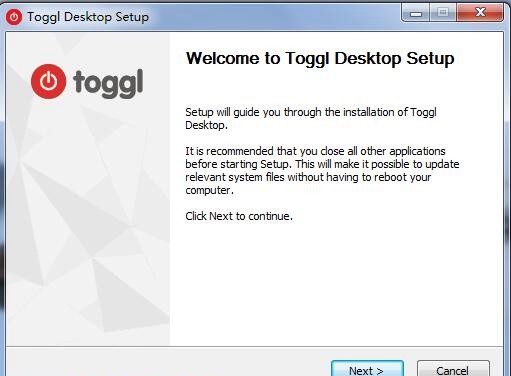The image size is (511, 376).
Task: Close the setup window with red X
Action: [x=480, y=13]
